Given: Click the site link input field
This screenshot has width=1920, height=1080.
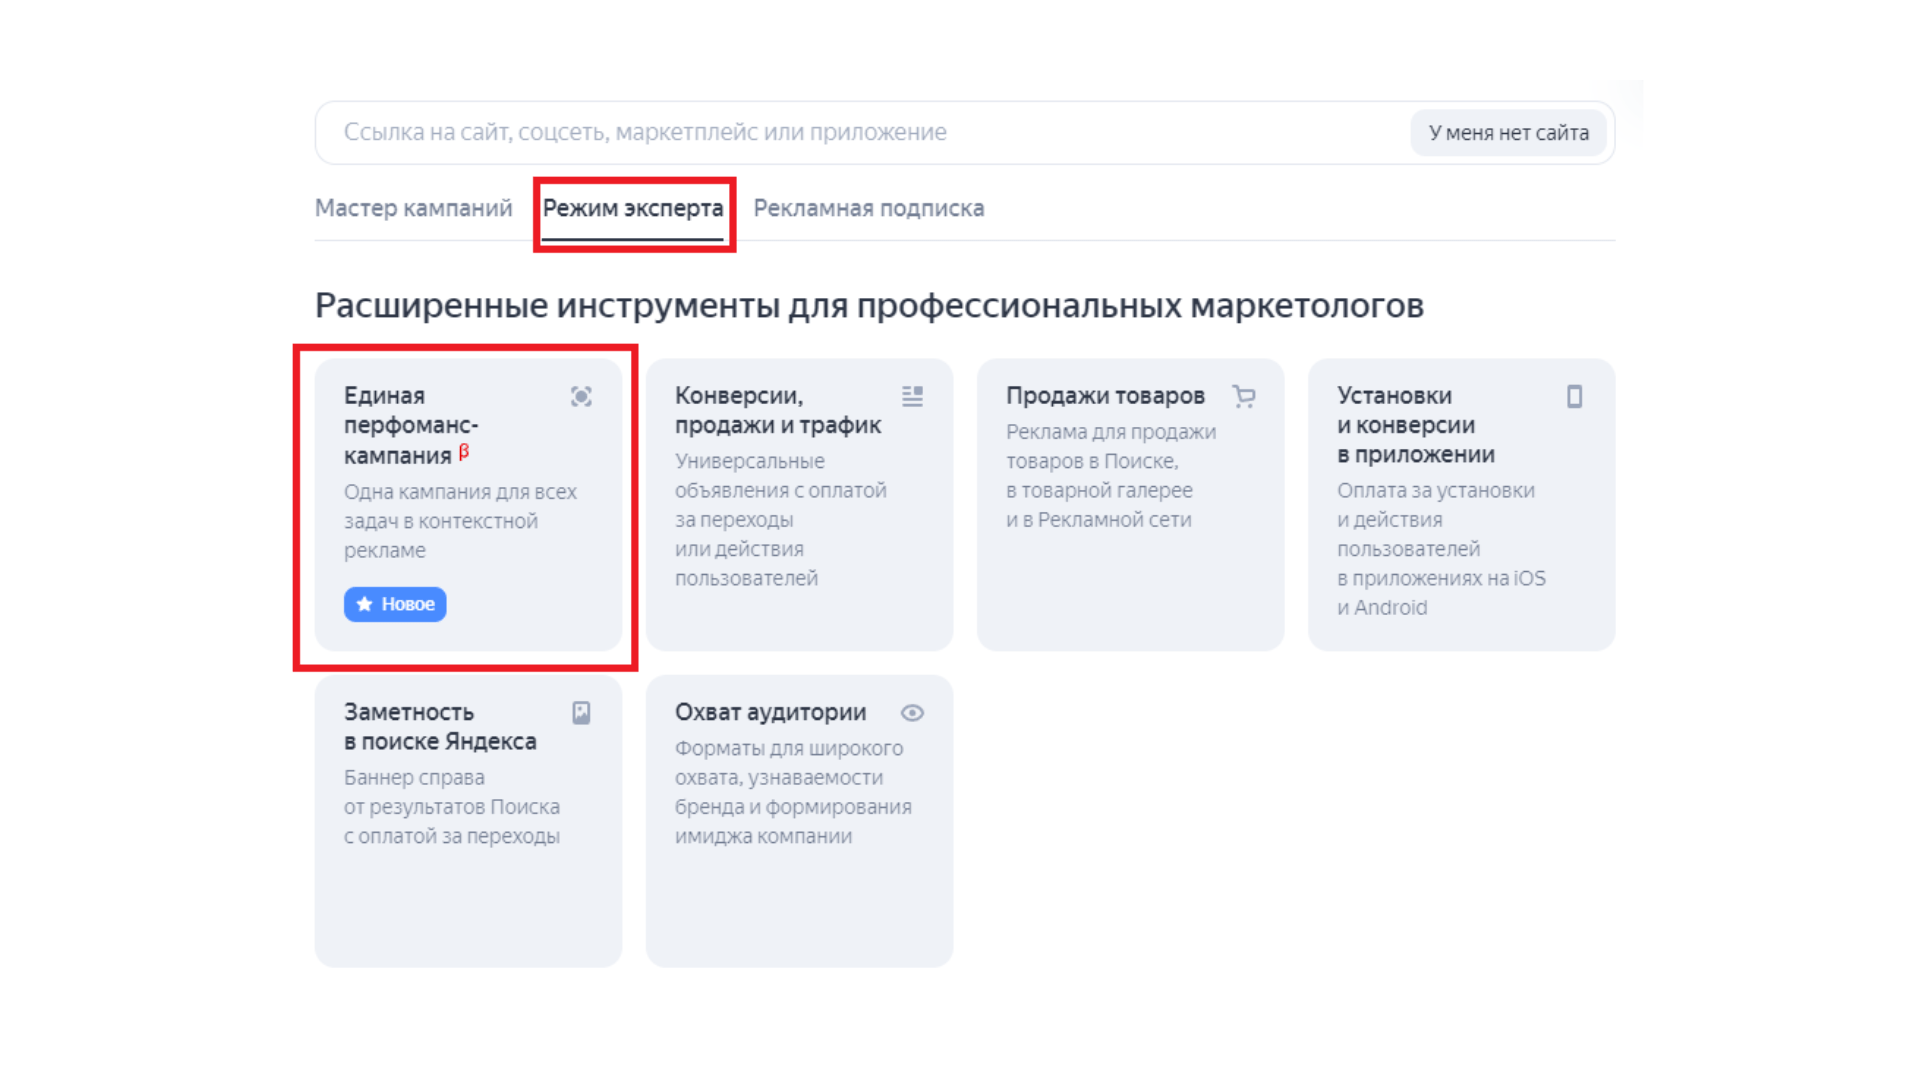Looking at the screenshot, I should pyautogui.click(x=860, y=132).
